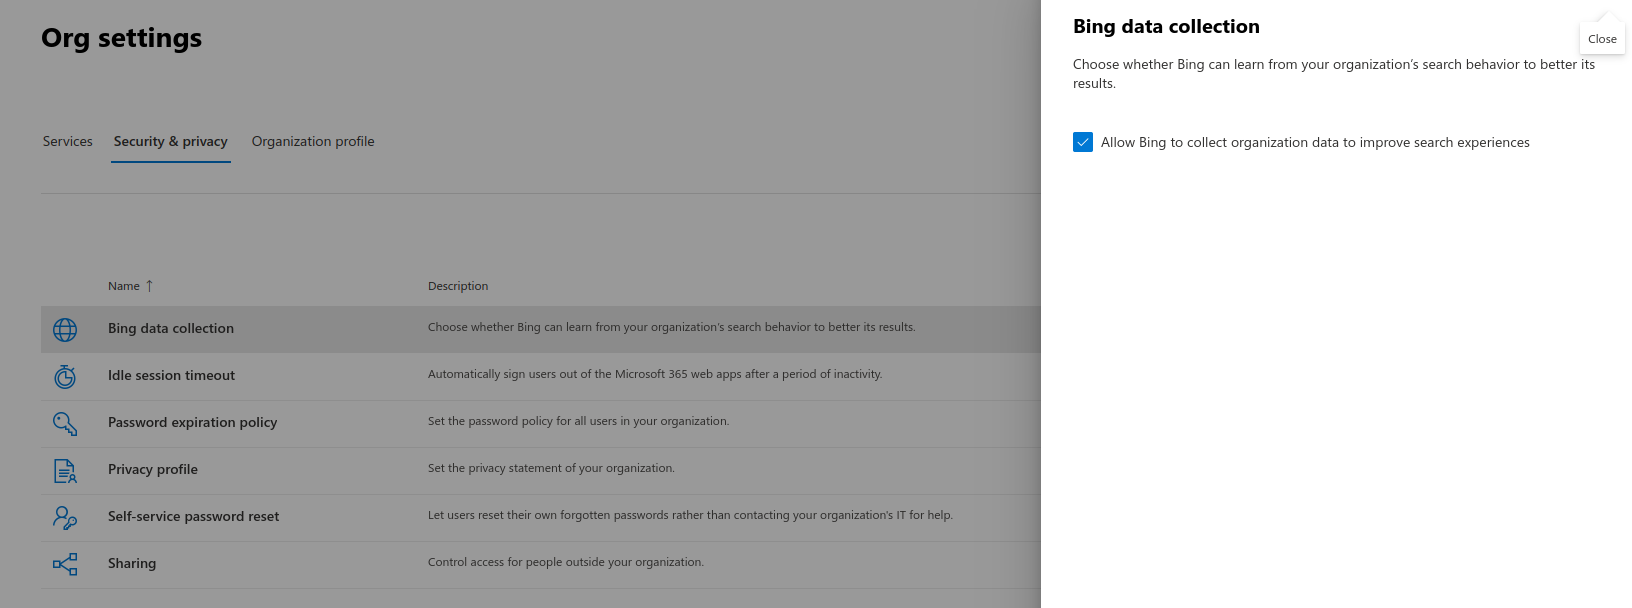This screenshot has height=608, width=1632.
Task: Open Password expiration policy settings
Action: 192,422
